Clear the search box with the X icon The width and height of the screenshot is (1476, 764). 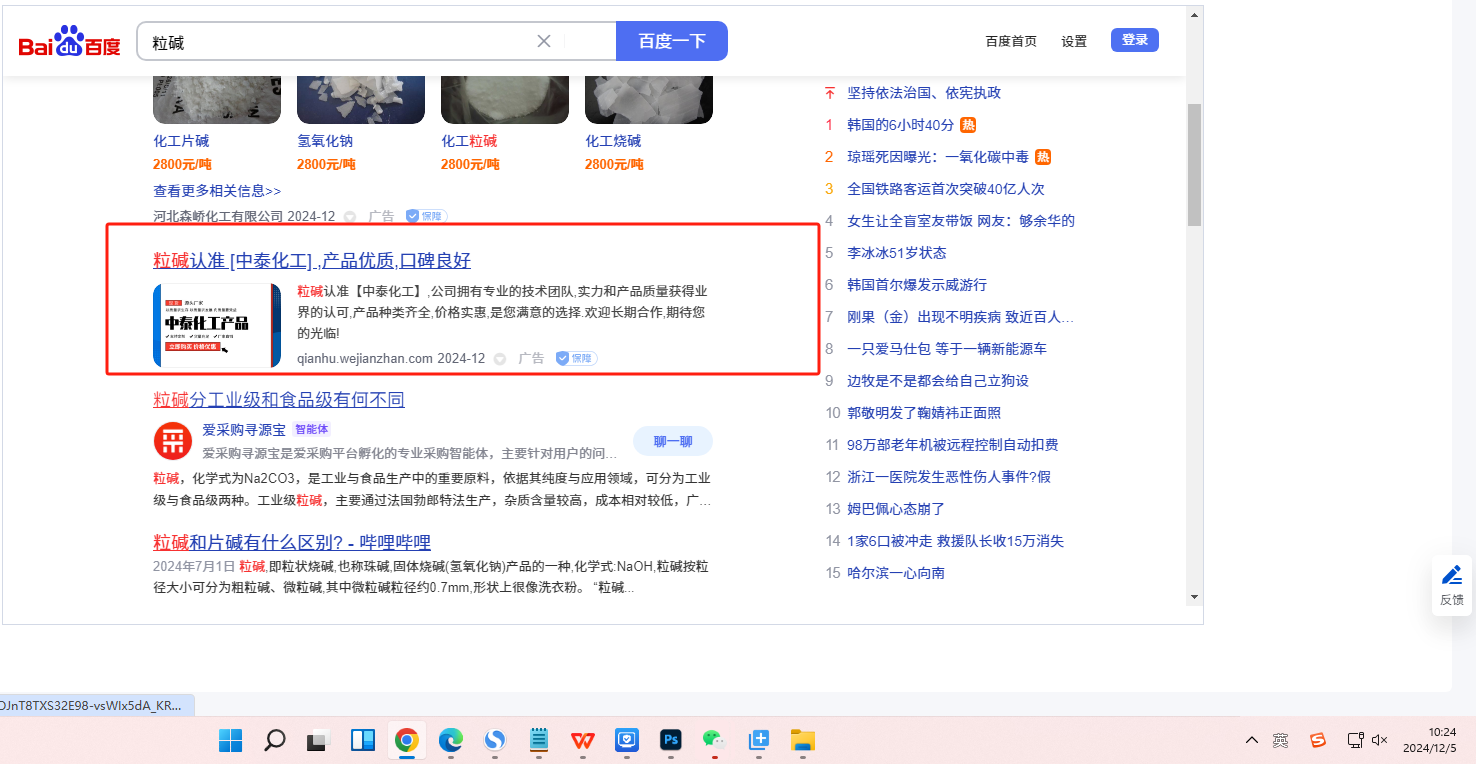click(544, 41)
